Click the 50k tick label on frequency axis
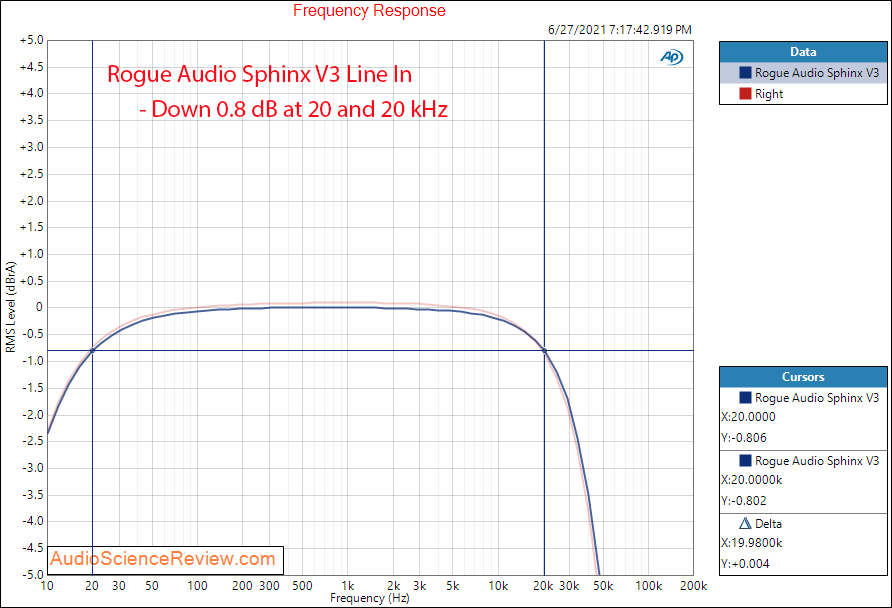The height and width of the screenshot is (608, 892). point(603,586)
